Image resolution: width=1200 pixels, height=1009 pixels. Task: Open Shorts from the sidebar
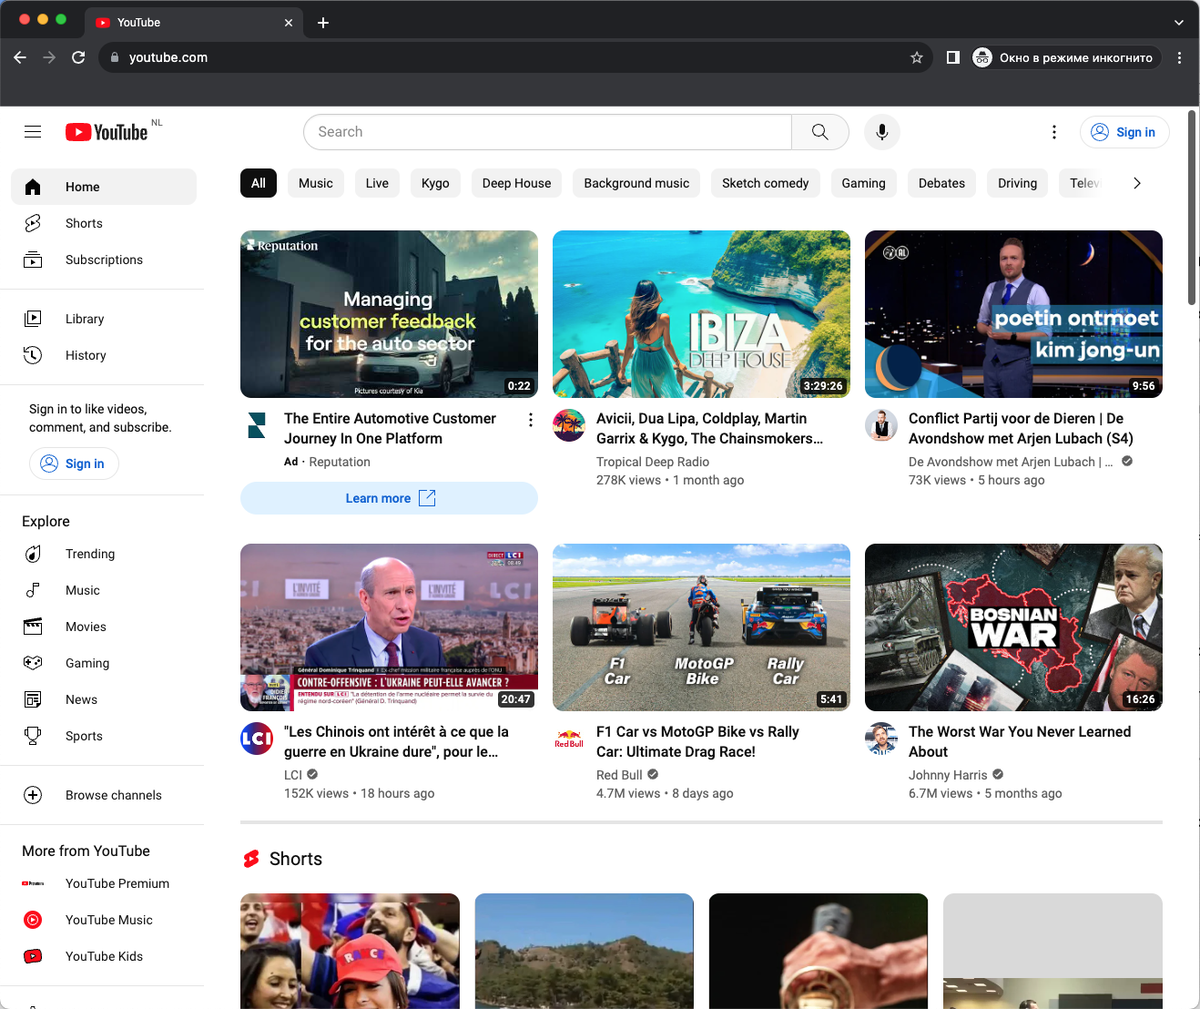click(x=104, y=223)
